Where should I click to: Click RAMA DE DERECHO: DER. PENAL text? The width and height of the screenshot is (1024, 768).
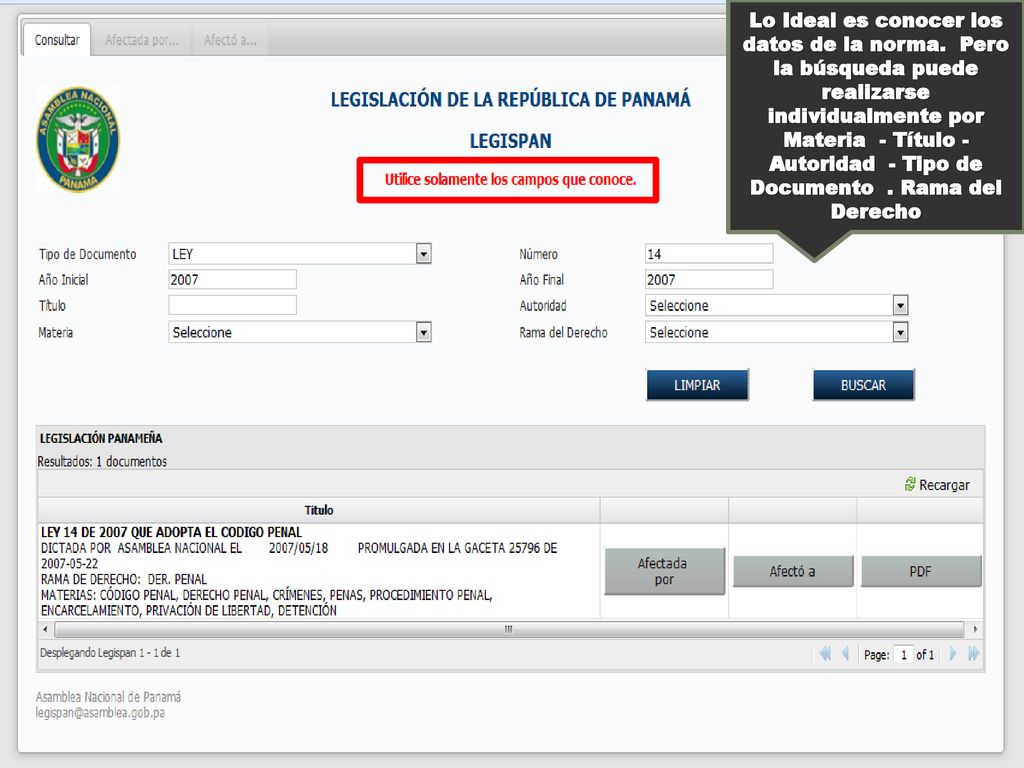point(124,579)
